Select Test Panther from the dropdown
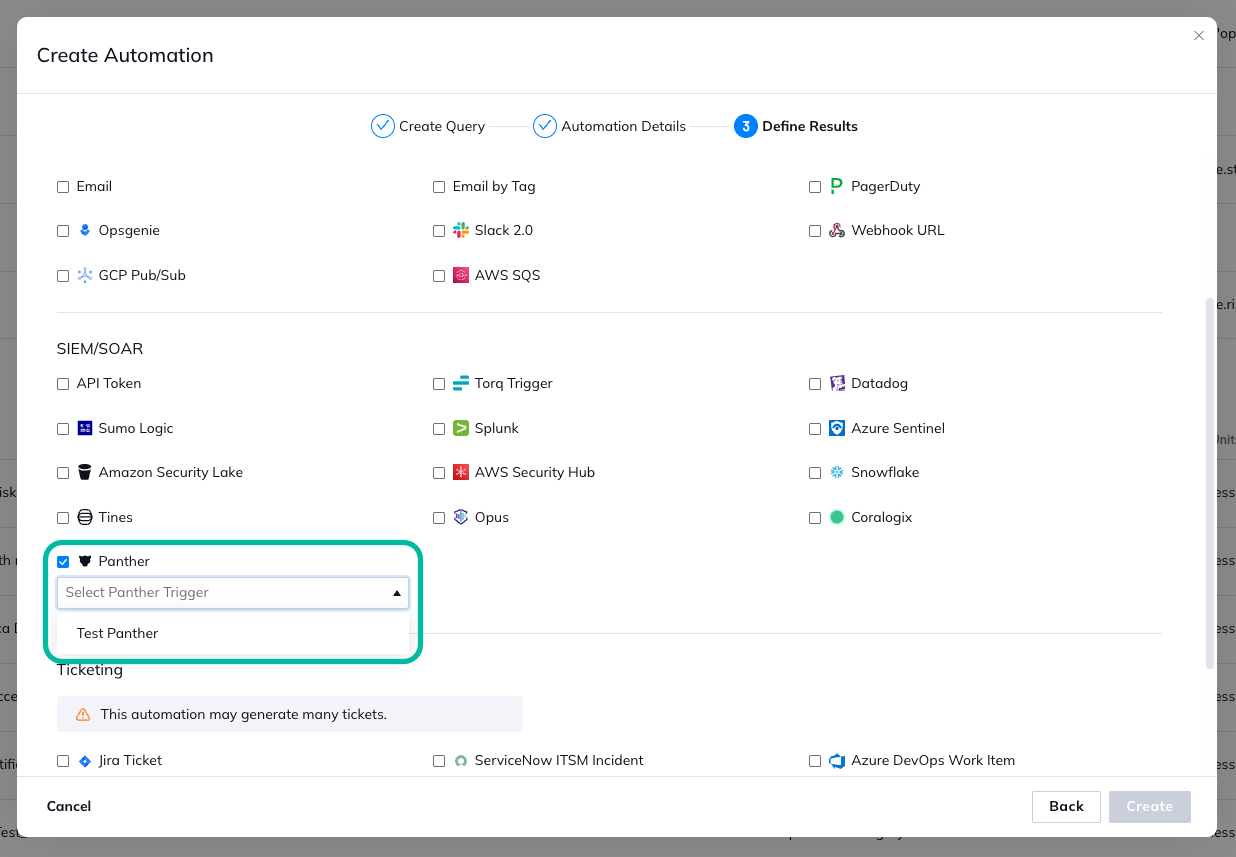 click(x=117, y=633)
